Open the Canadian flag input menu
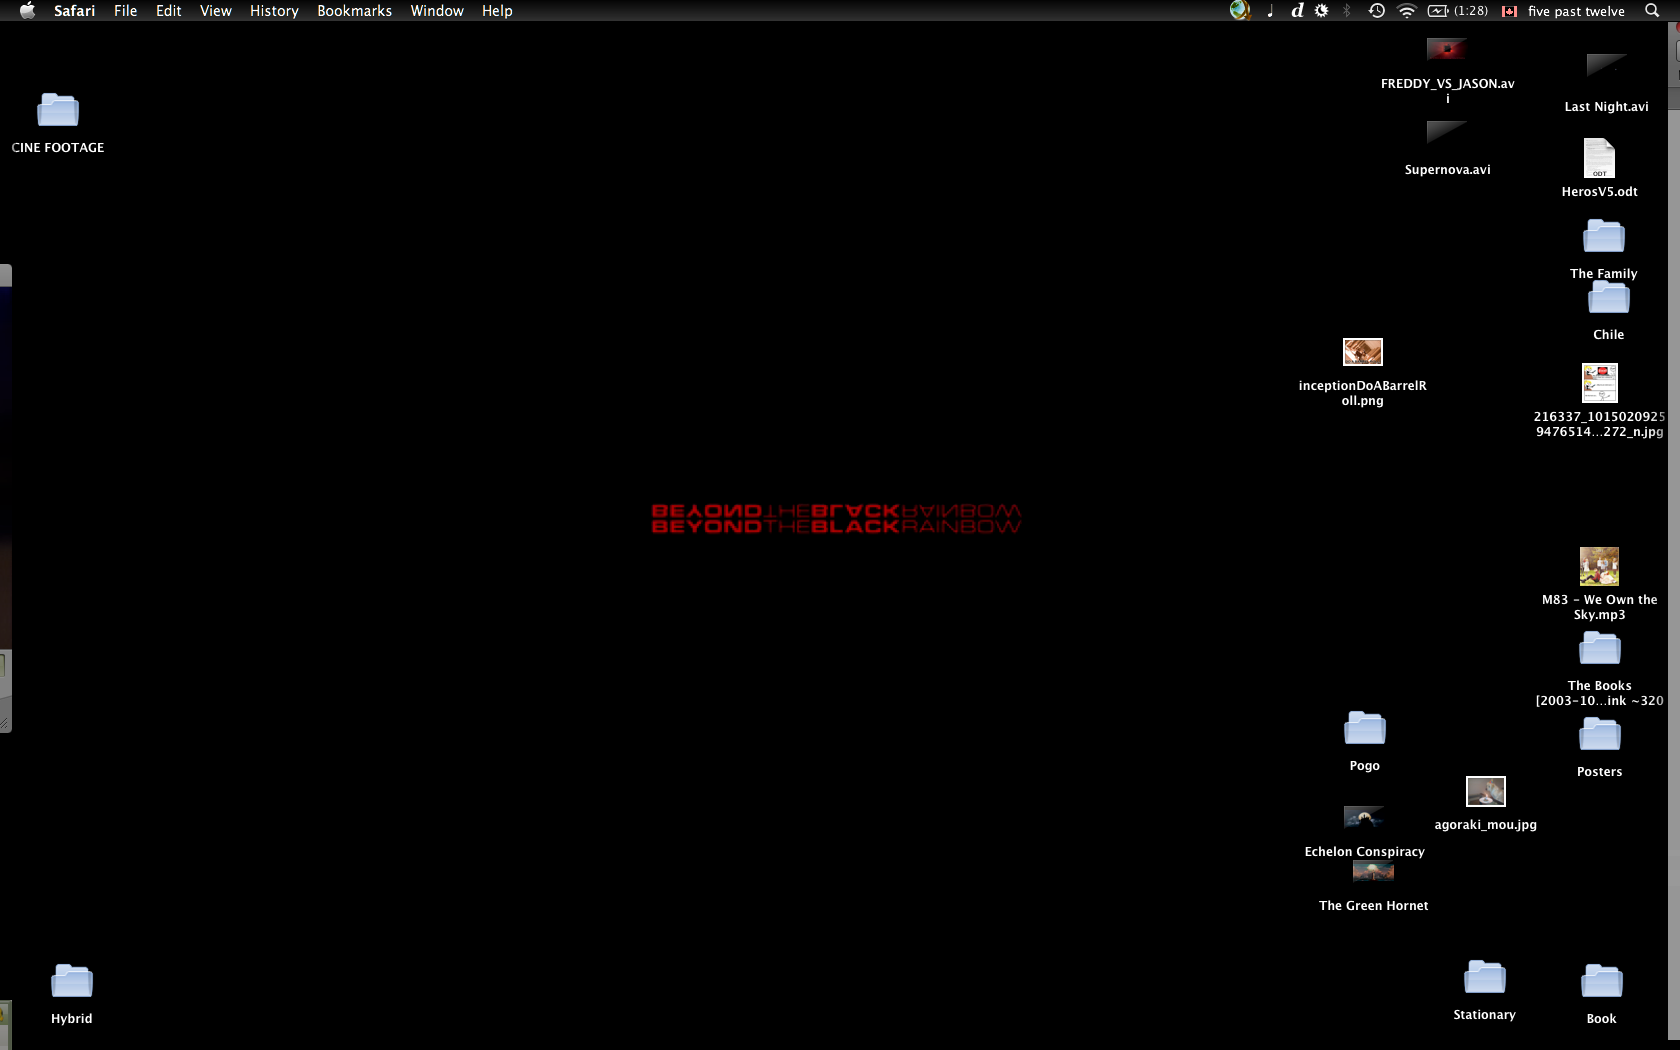The width and height of the screenshot is (1680, 1050). coord(1510,12)
